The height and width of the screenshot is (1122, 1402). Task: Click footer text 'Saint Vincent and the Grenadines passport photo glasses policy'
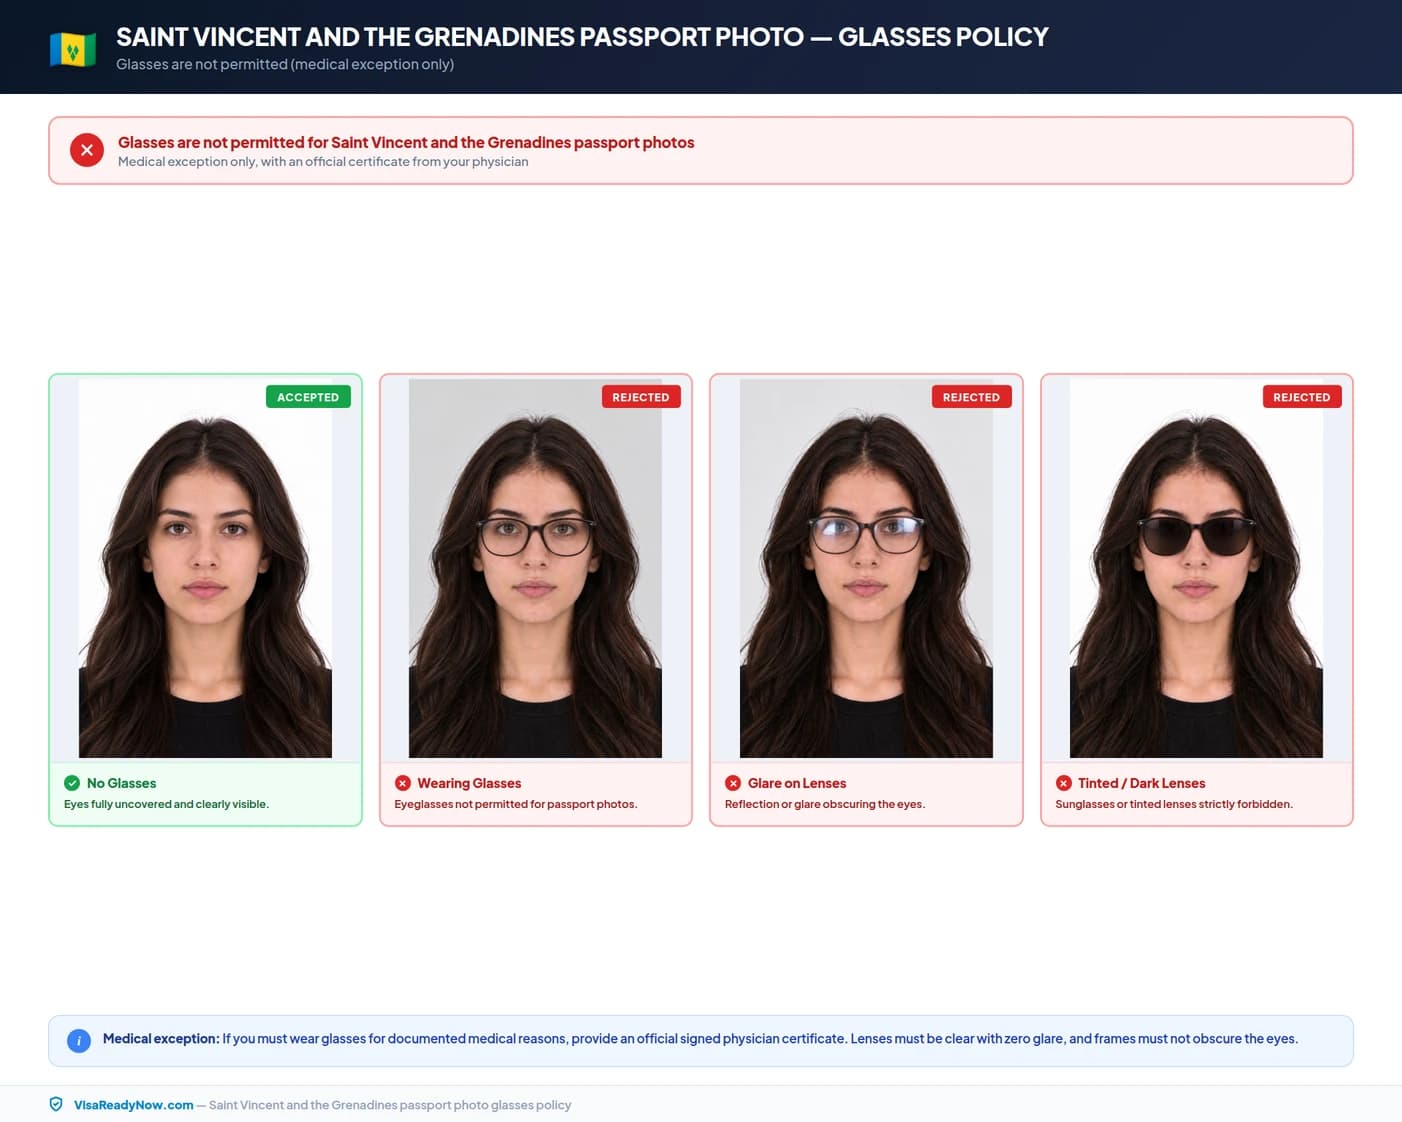390,1105
